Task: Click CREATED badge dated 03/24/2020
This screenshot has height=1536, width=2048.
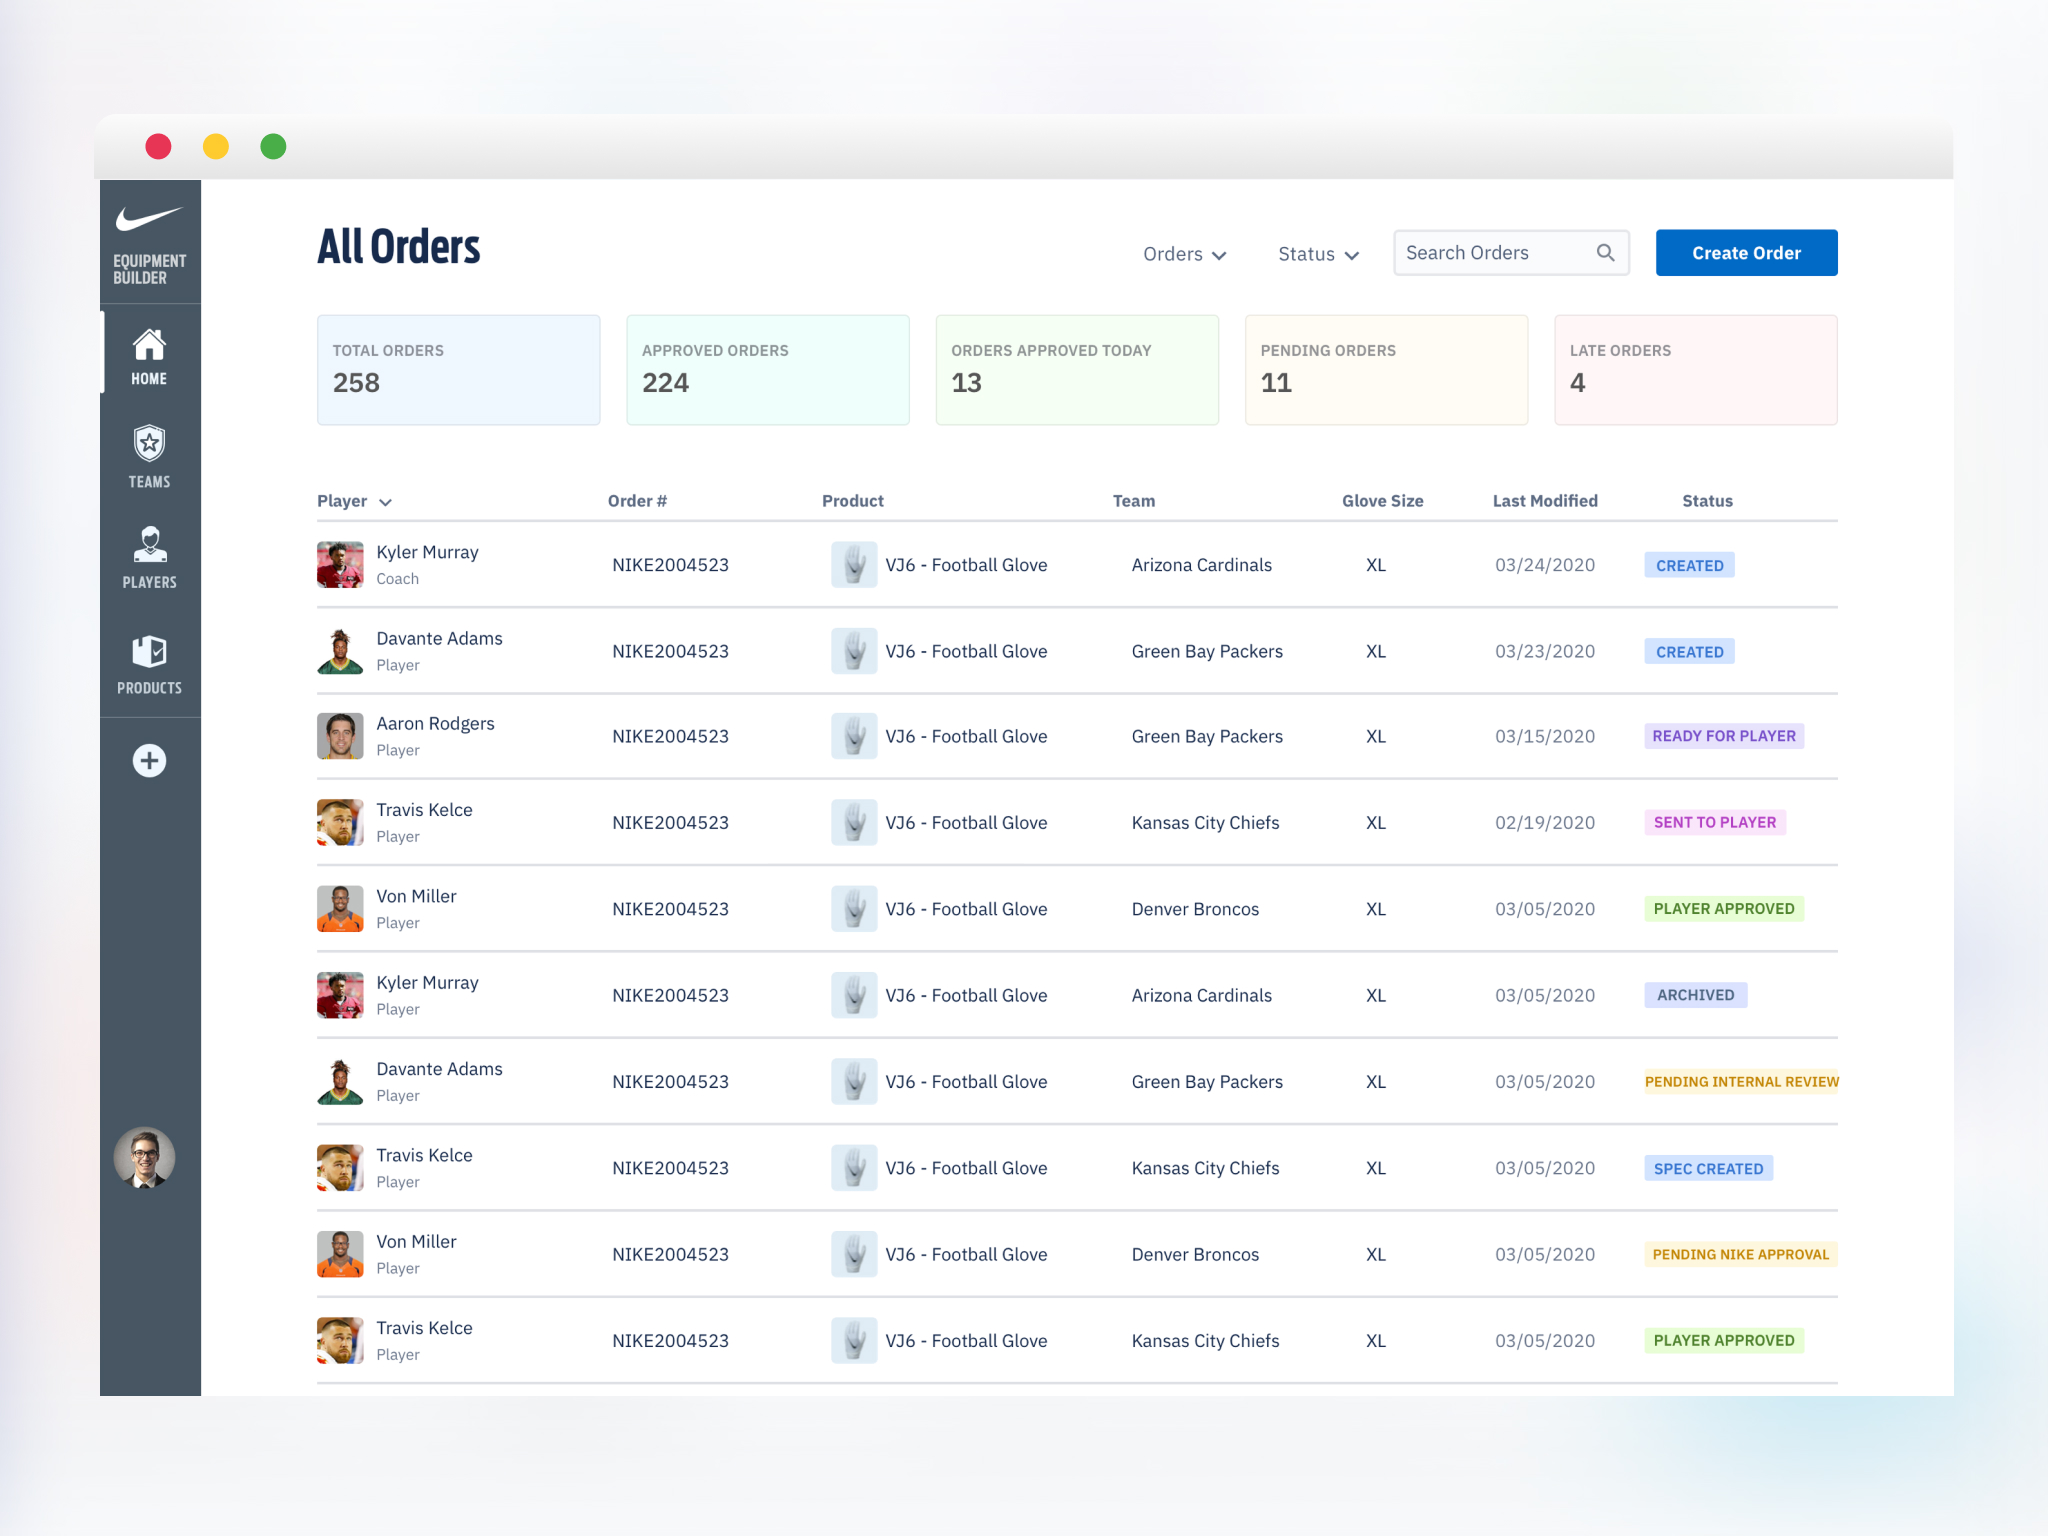Action: coord(1689,565)
